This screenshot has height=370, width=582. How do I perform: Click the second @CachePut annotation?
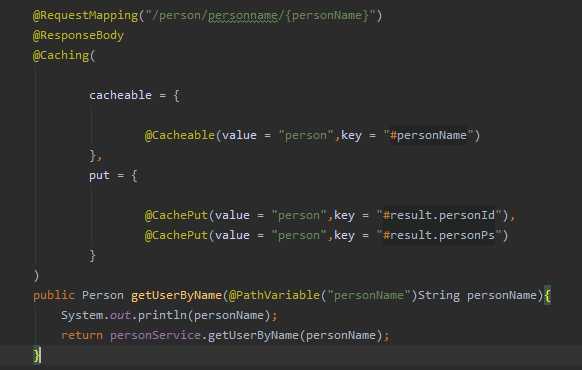[x=176, y=235]
